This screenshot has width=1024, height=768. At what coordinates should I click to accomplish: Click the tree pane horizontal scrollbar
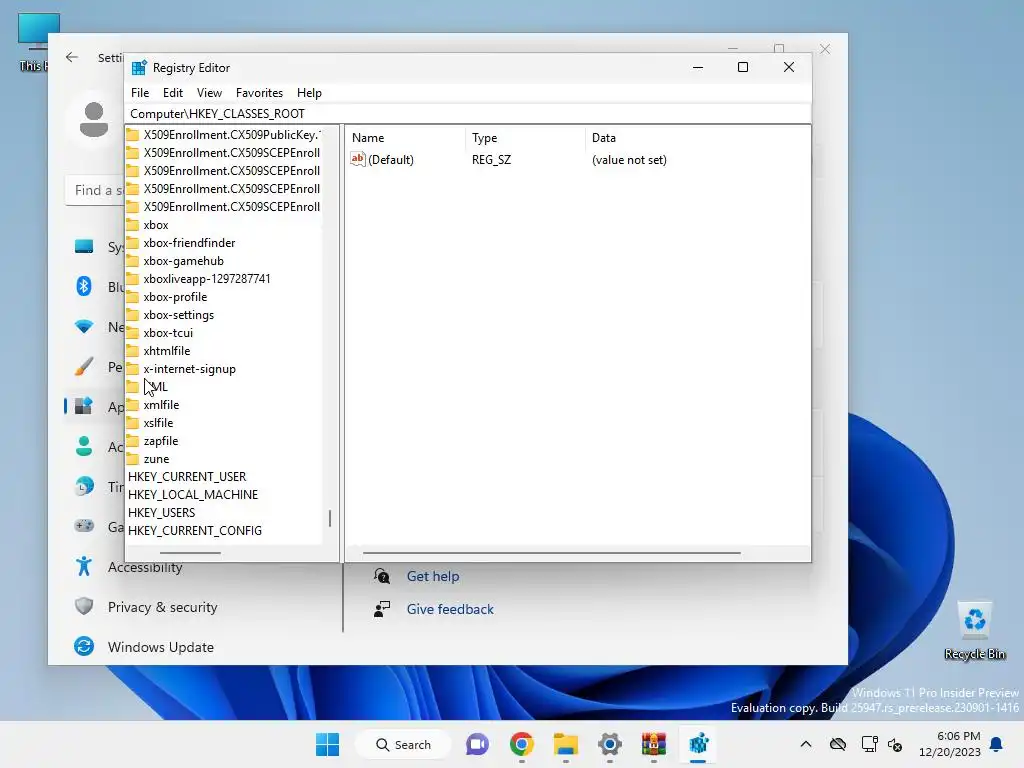pyautogui.click(x=190, y=553)
